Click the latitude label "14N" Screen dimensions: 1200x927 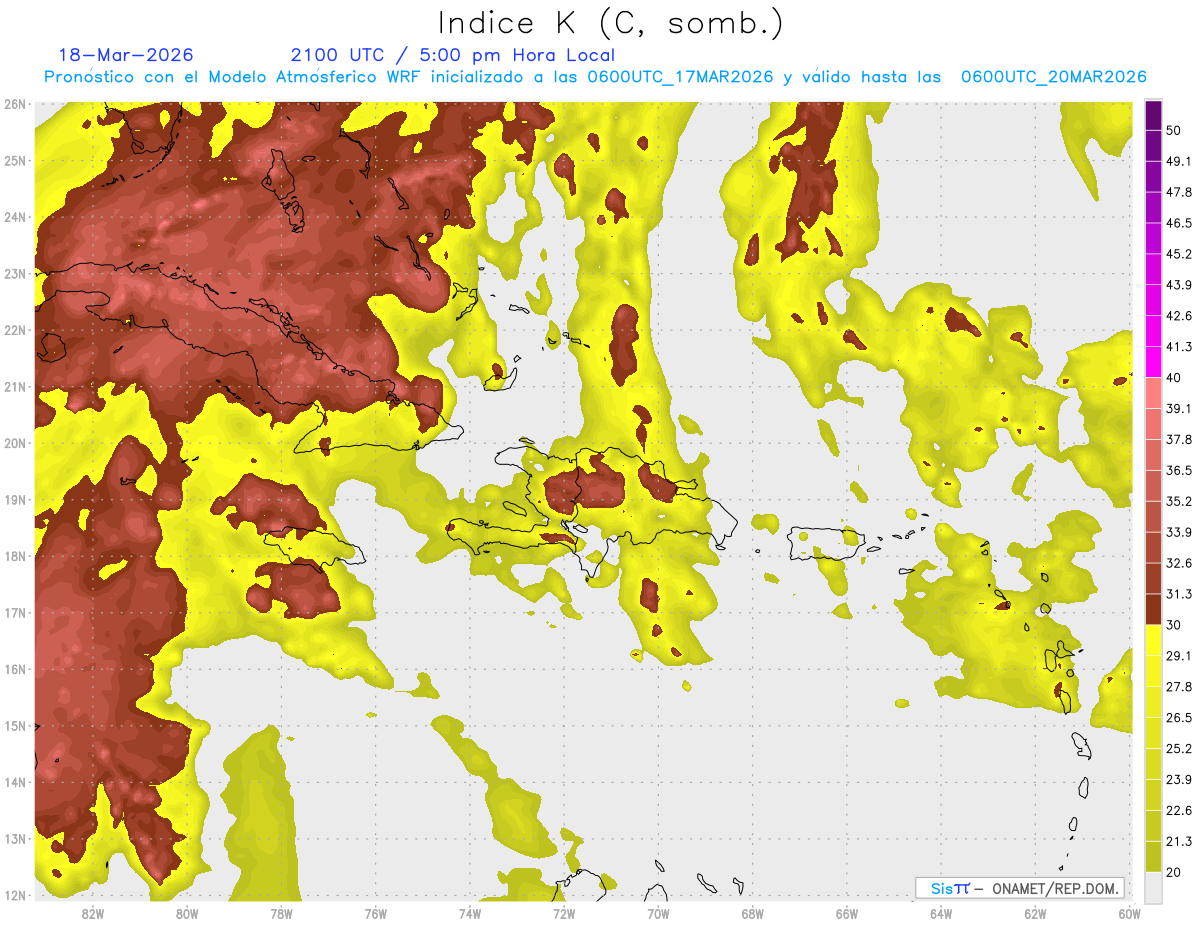tap(15, 782)
